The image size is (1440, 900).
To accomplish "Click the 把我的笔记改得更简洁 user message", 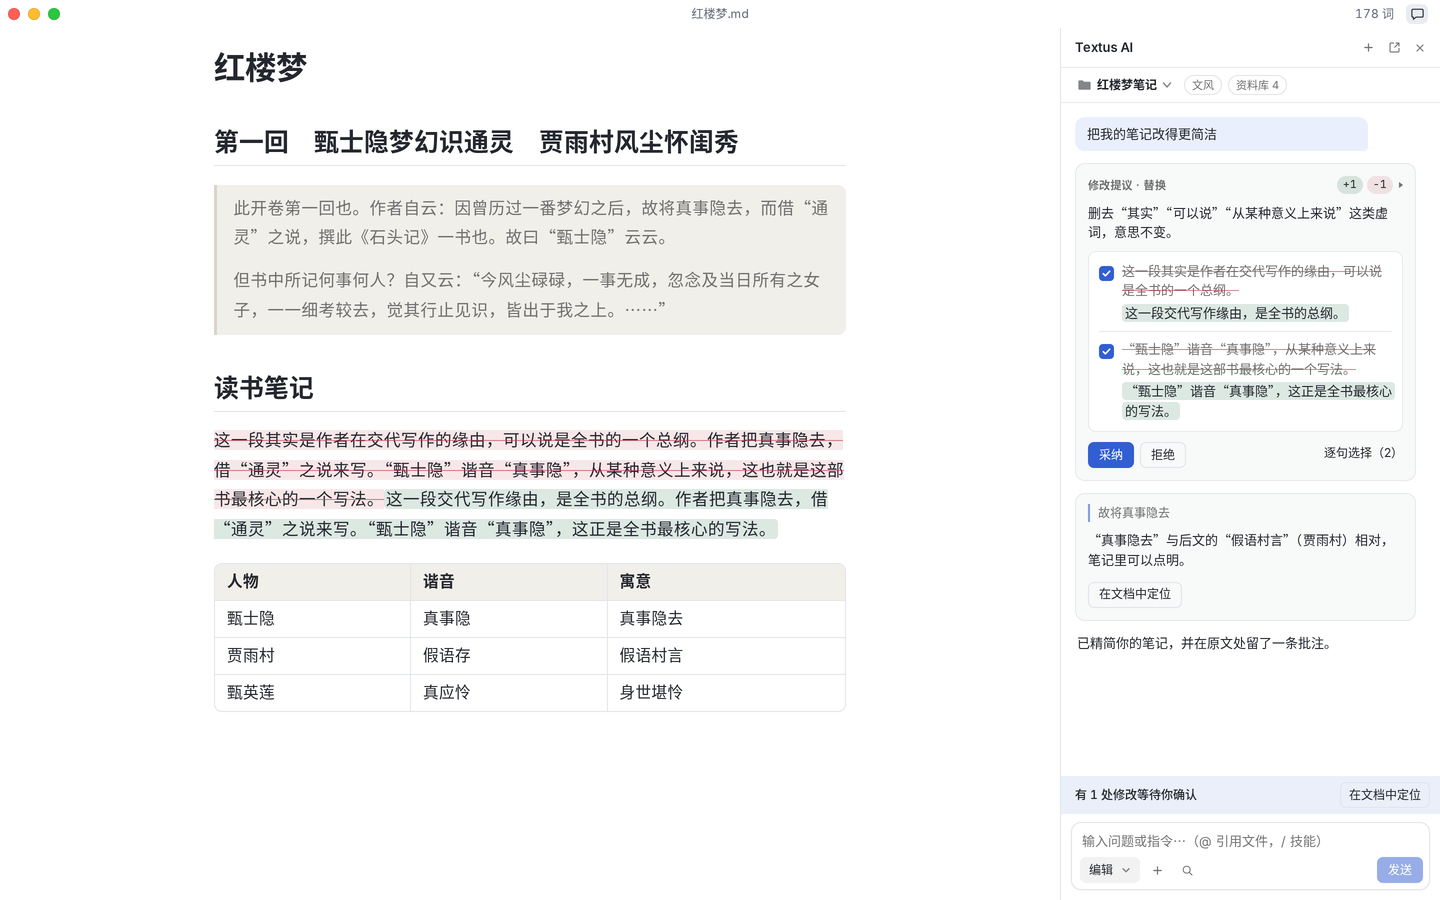I will click(1221, 134).
